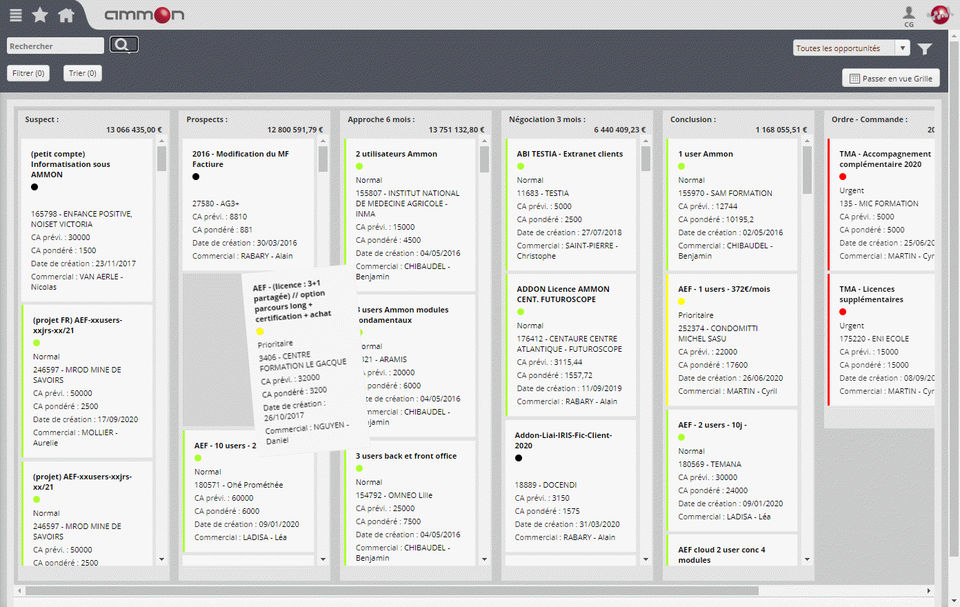Click AEF cloud 2 user conc 4 modules title
The height and width of the screenshot is (607, 960).
pyautogui.click(x=721, y=555)
